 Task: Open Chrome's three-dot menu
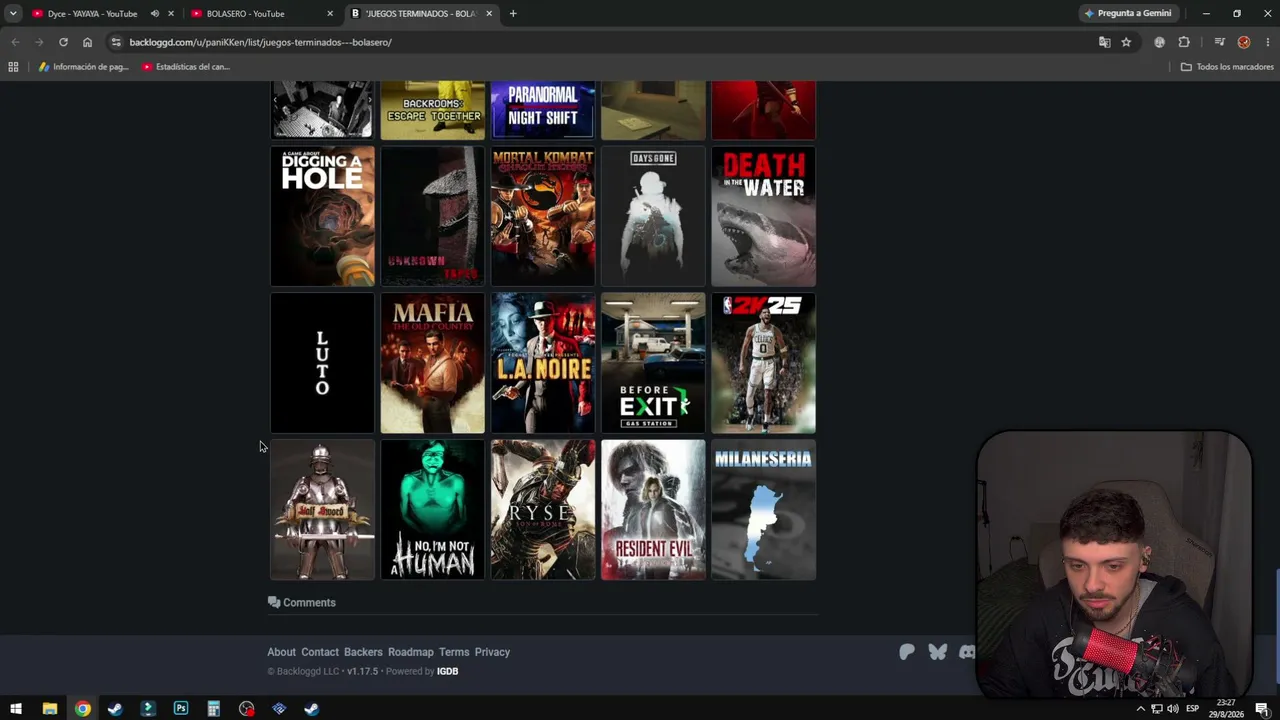(x=1268, y=42)
